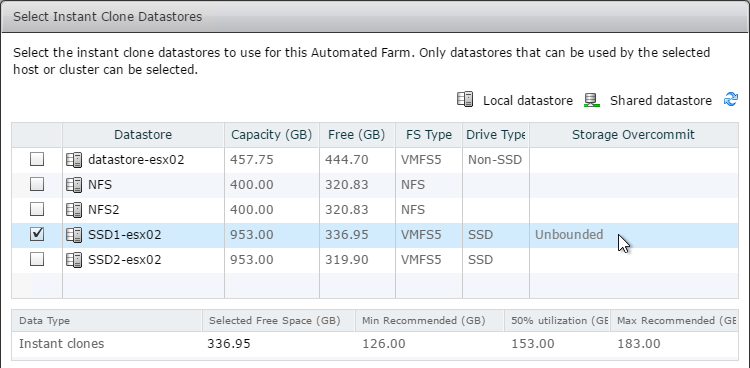This screenshot has height=368, width=750.
Task: Enable the NFS datastore checkbox
Action: coord(37,184)
